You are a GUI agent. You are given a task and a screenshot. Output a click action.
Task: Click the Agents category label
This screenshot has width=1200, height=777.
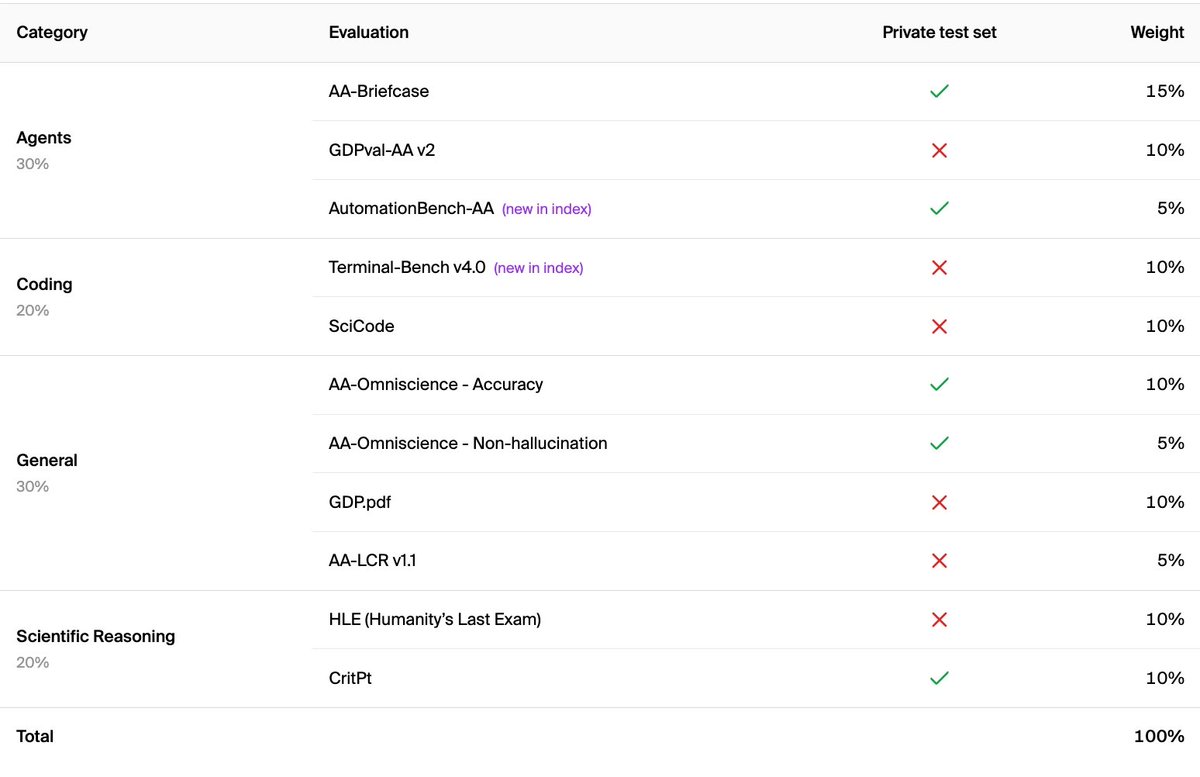(x=44, y=138)
